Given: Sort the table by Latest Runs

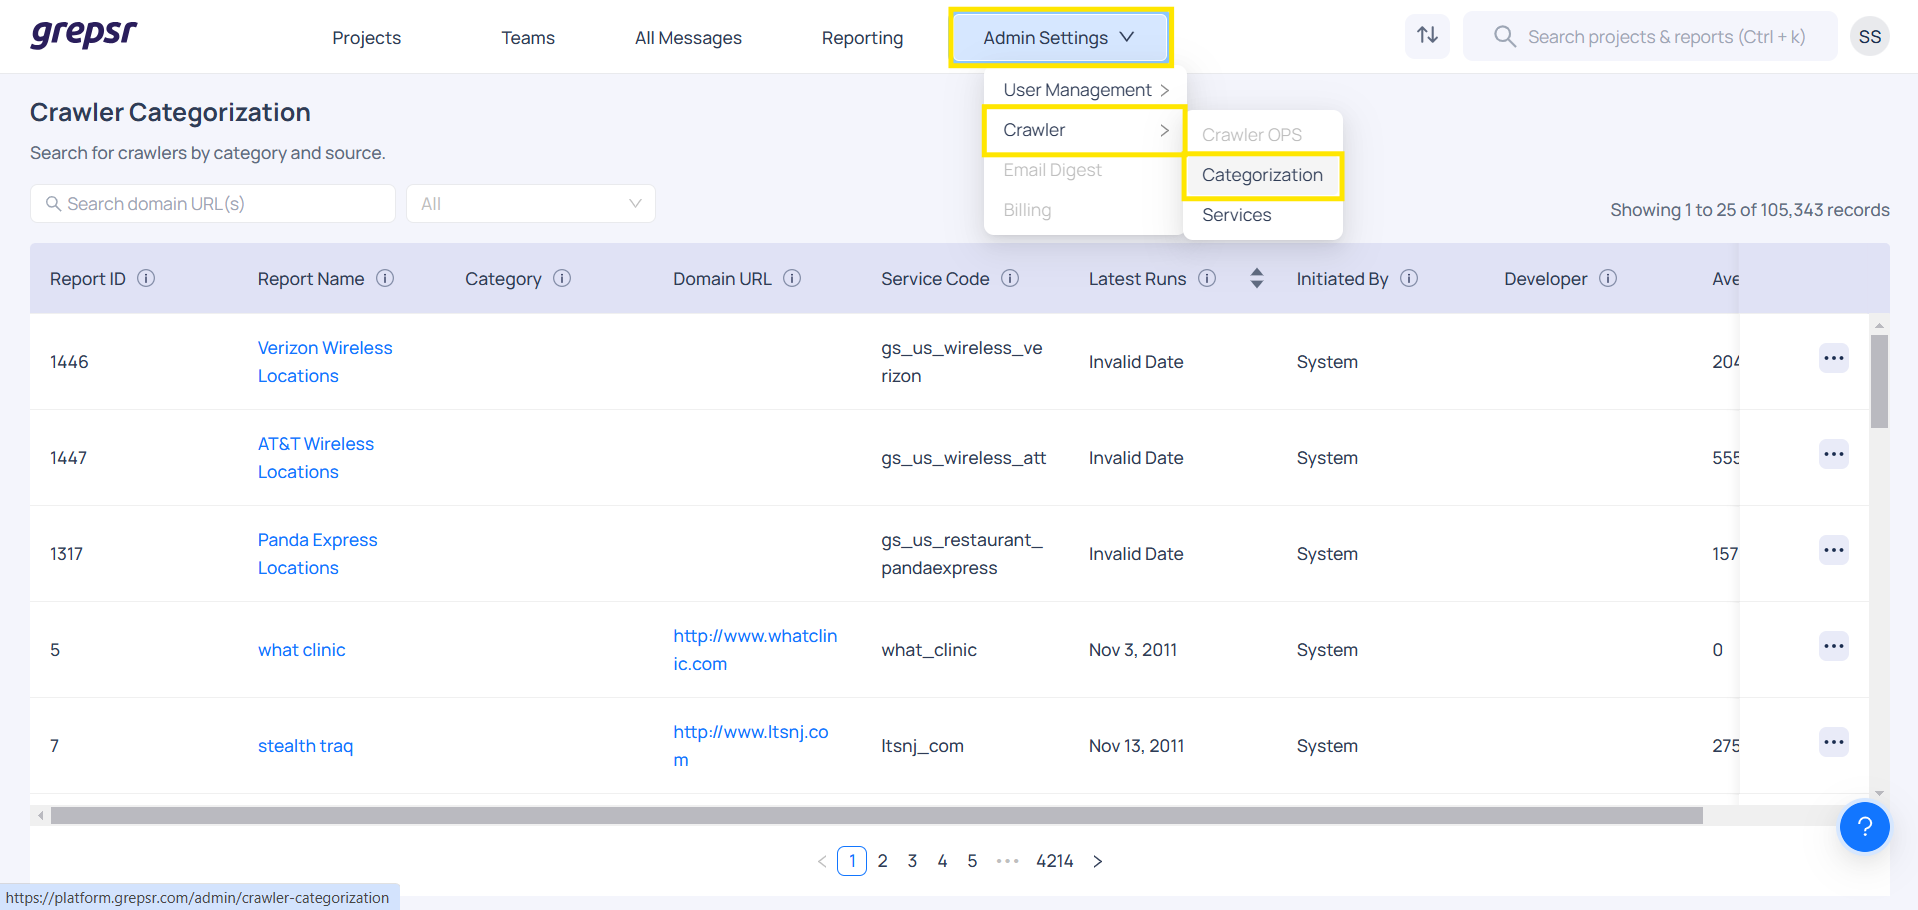Looking at the screenshot, I should (1257, 278).
